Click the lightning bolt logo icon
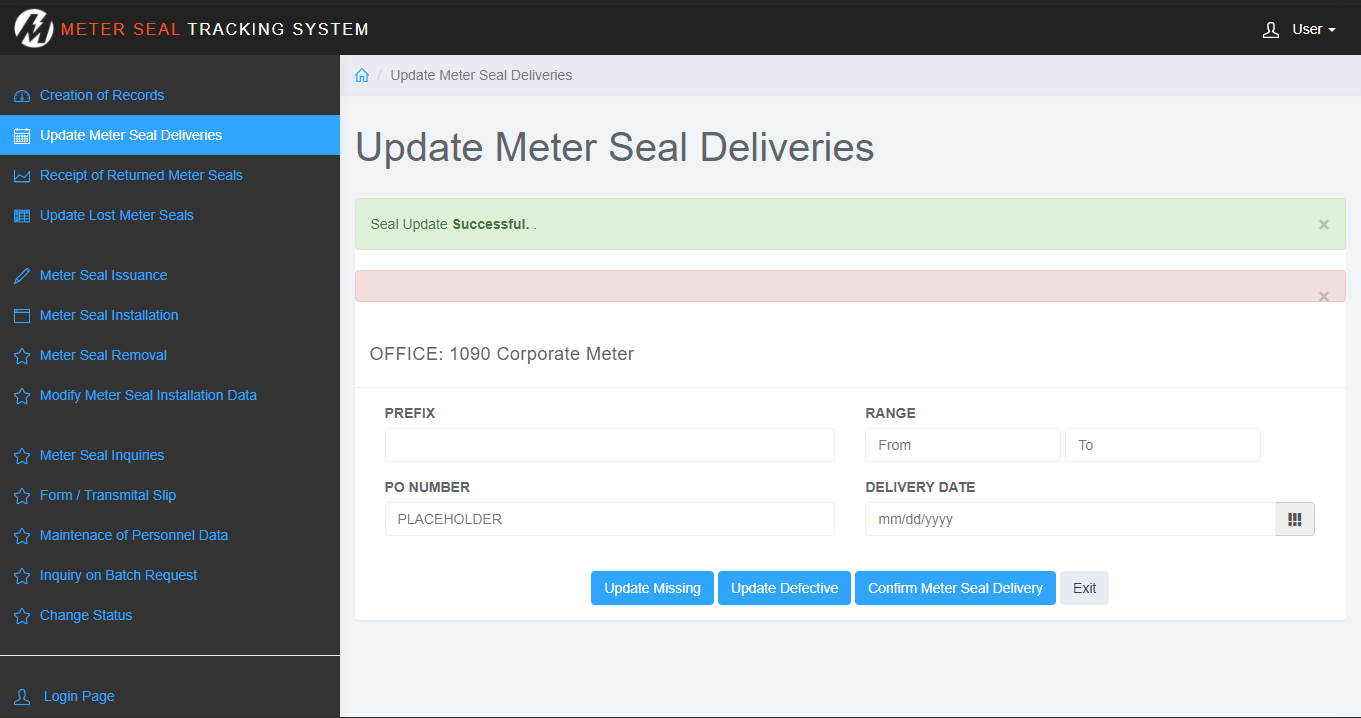 coord(33,29)
